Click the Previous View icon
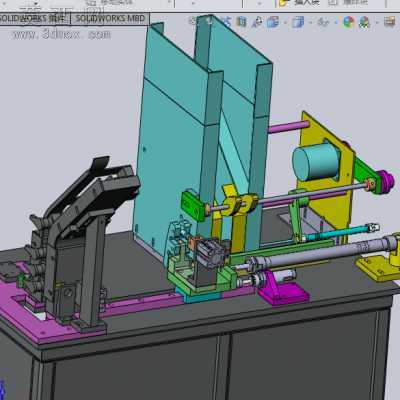400x400 pixels. point(226,22)
